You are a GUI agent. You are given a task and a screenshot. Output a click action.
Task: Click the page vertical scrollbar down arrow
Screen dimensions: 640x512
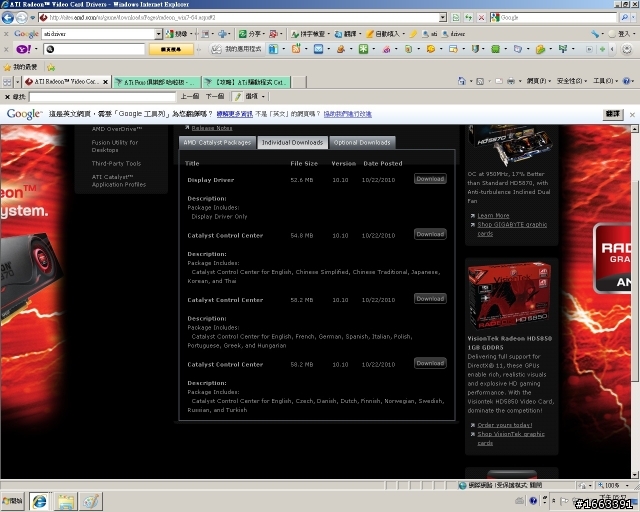pos(635,474)
